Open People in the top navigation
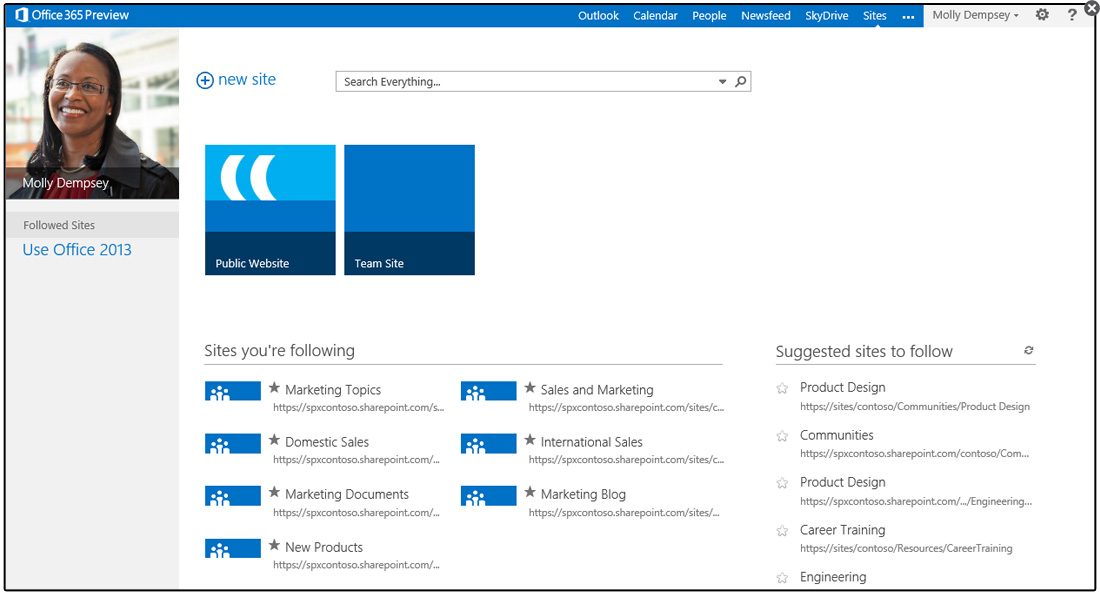Viewport: 1100px width, 595px height. (709, 15)
